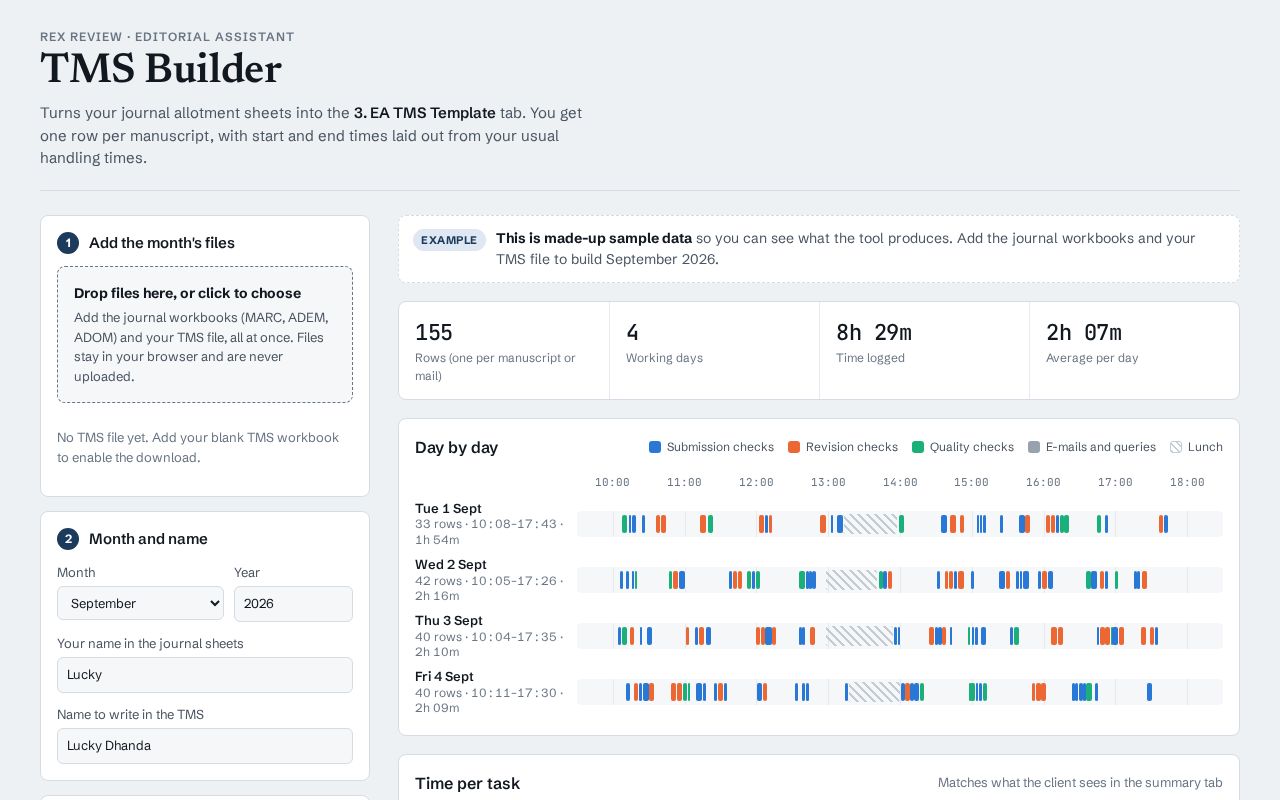Click the 8h 29m time logged value
This screenshot has width=1280, height=800.
click(x=874, y=332)
